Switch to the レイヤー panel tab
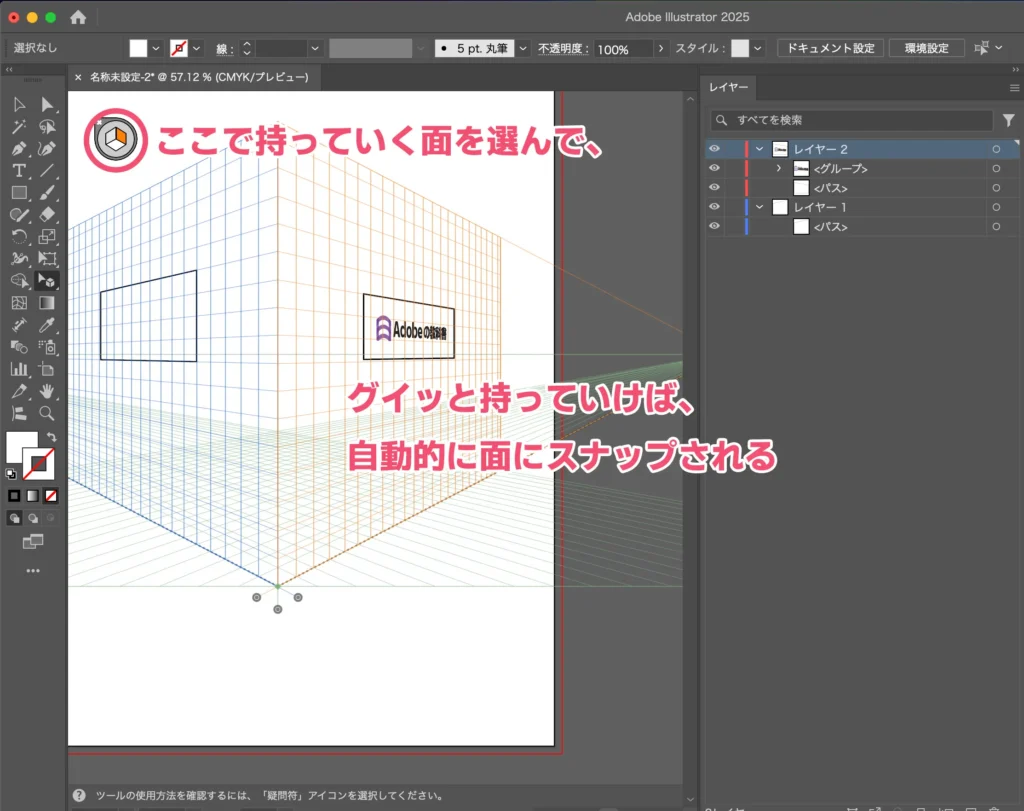 pos(729,87)
